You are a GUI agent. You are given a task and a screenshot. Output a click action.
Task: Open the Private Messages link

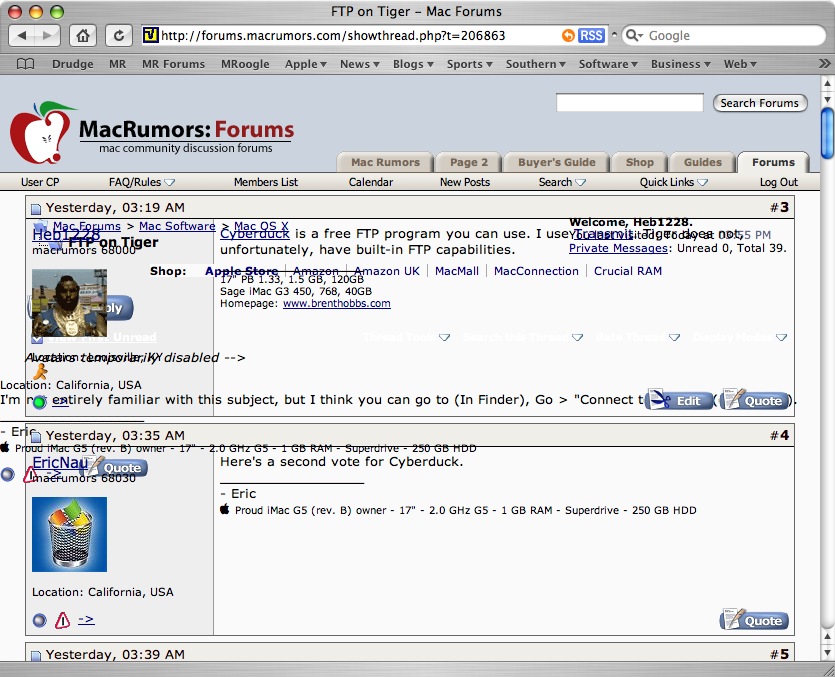(x=618, y=248)
